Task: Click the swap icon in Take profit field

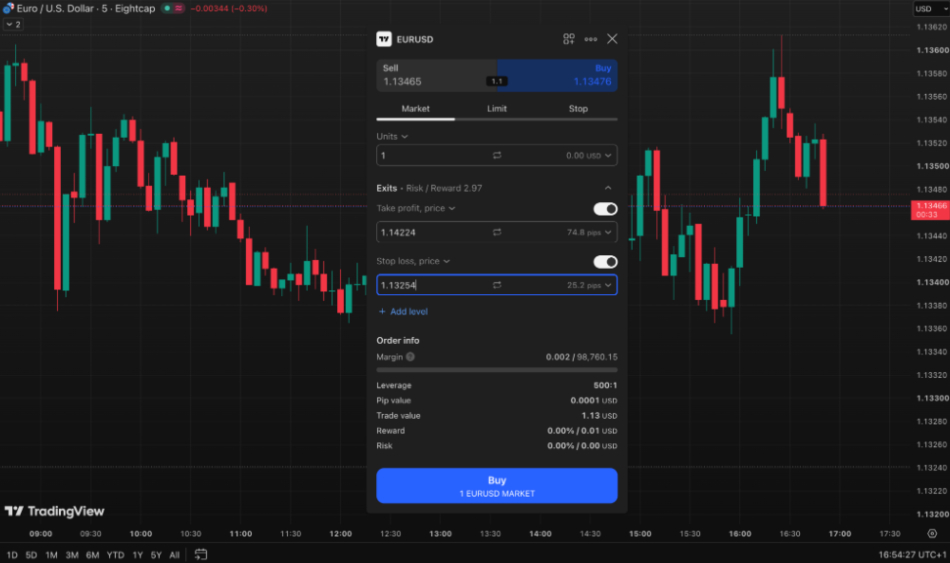Action: click(x=497, y=232)
